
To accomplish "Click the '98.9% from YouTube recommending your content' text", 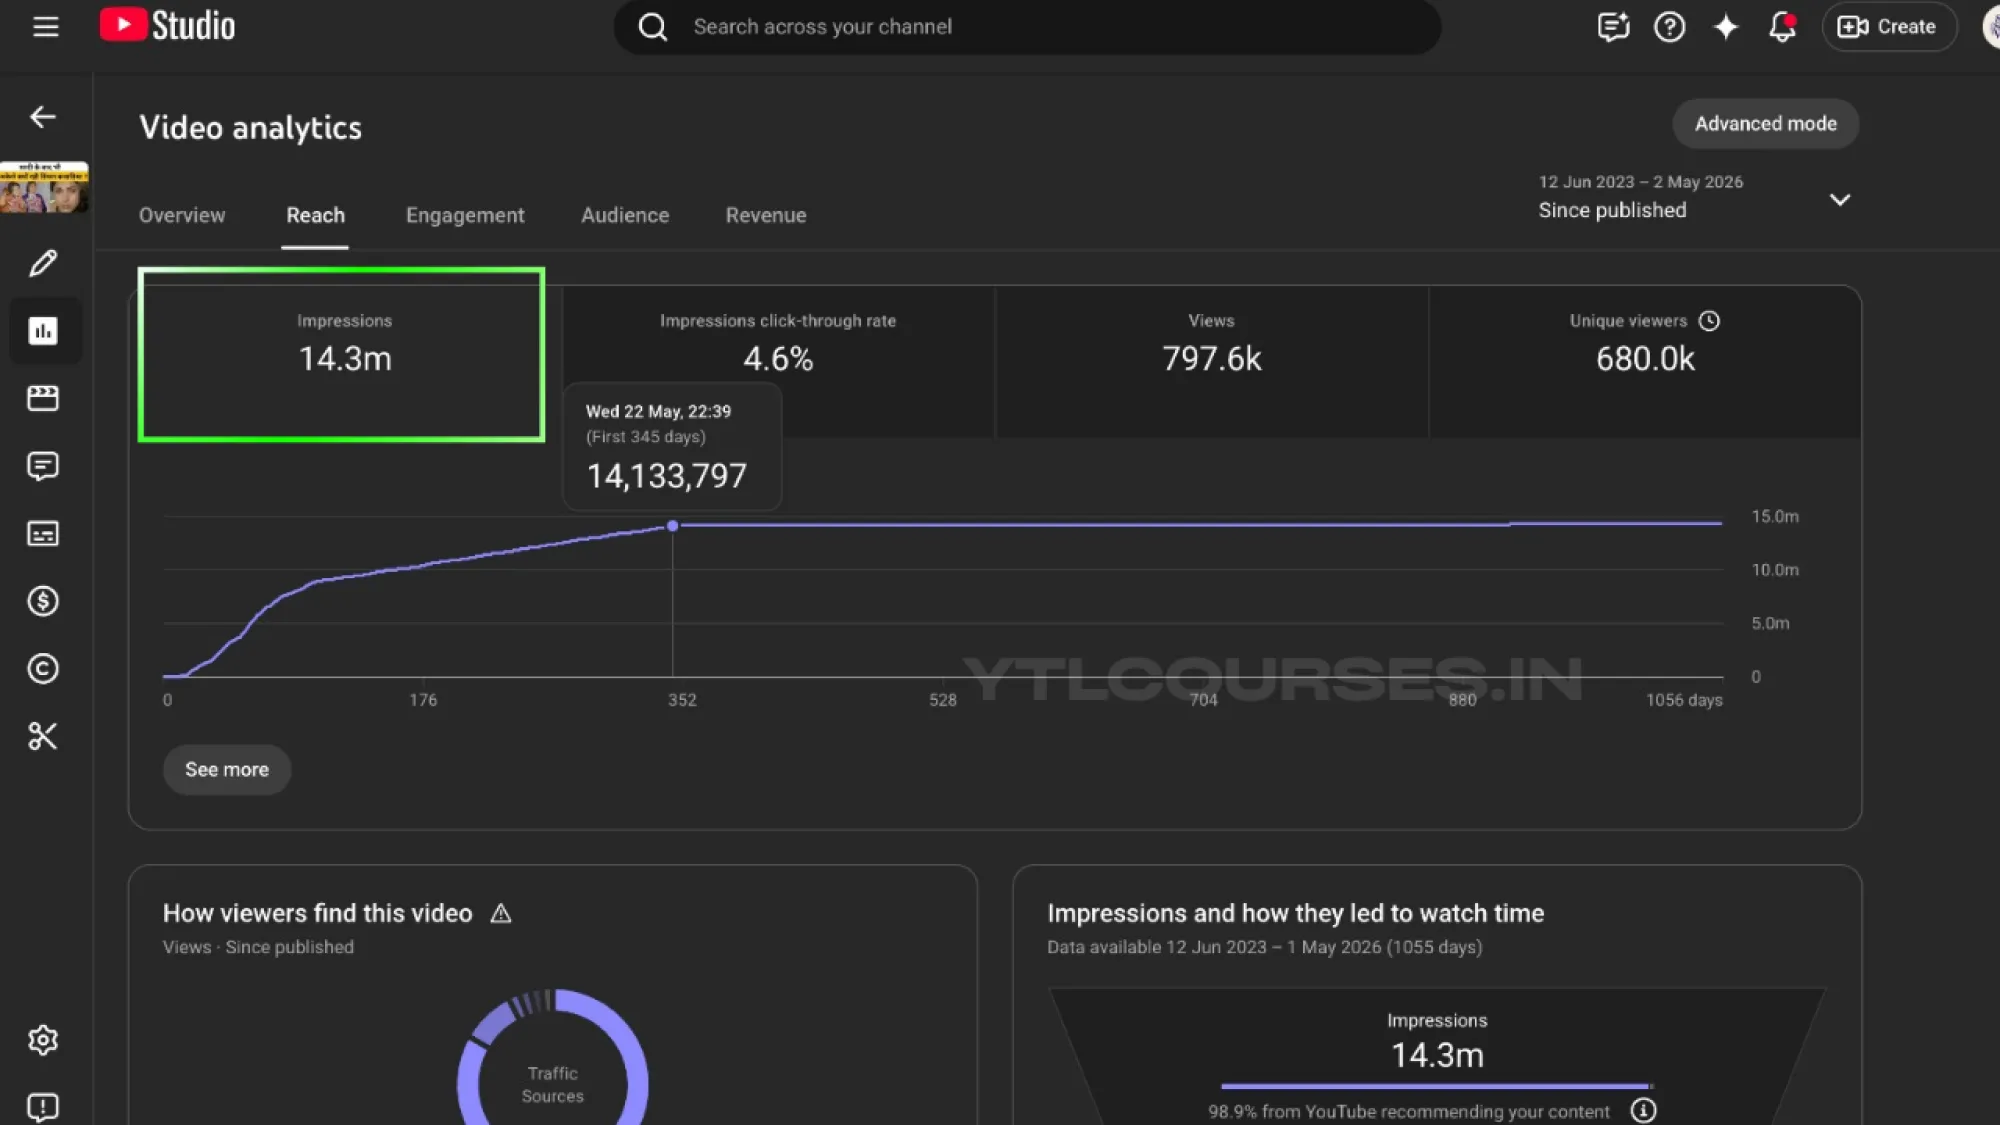I will [x=1409, y=1111].
